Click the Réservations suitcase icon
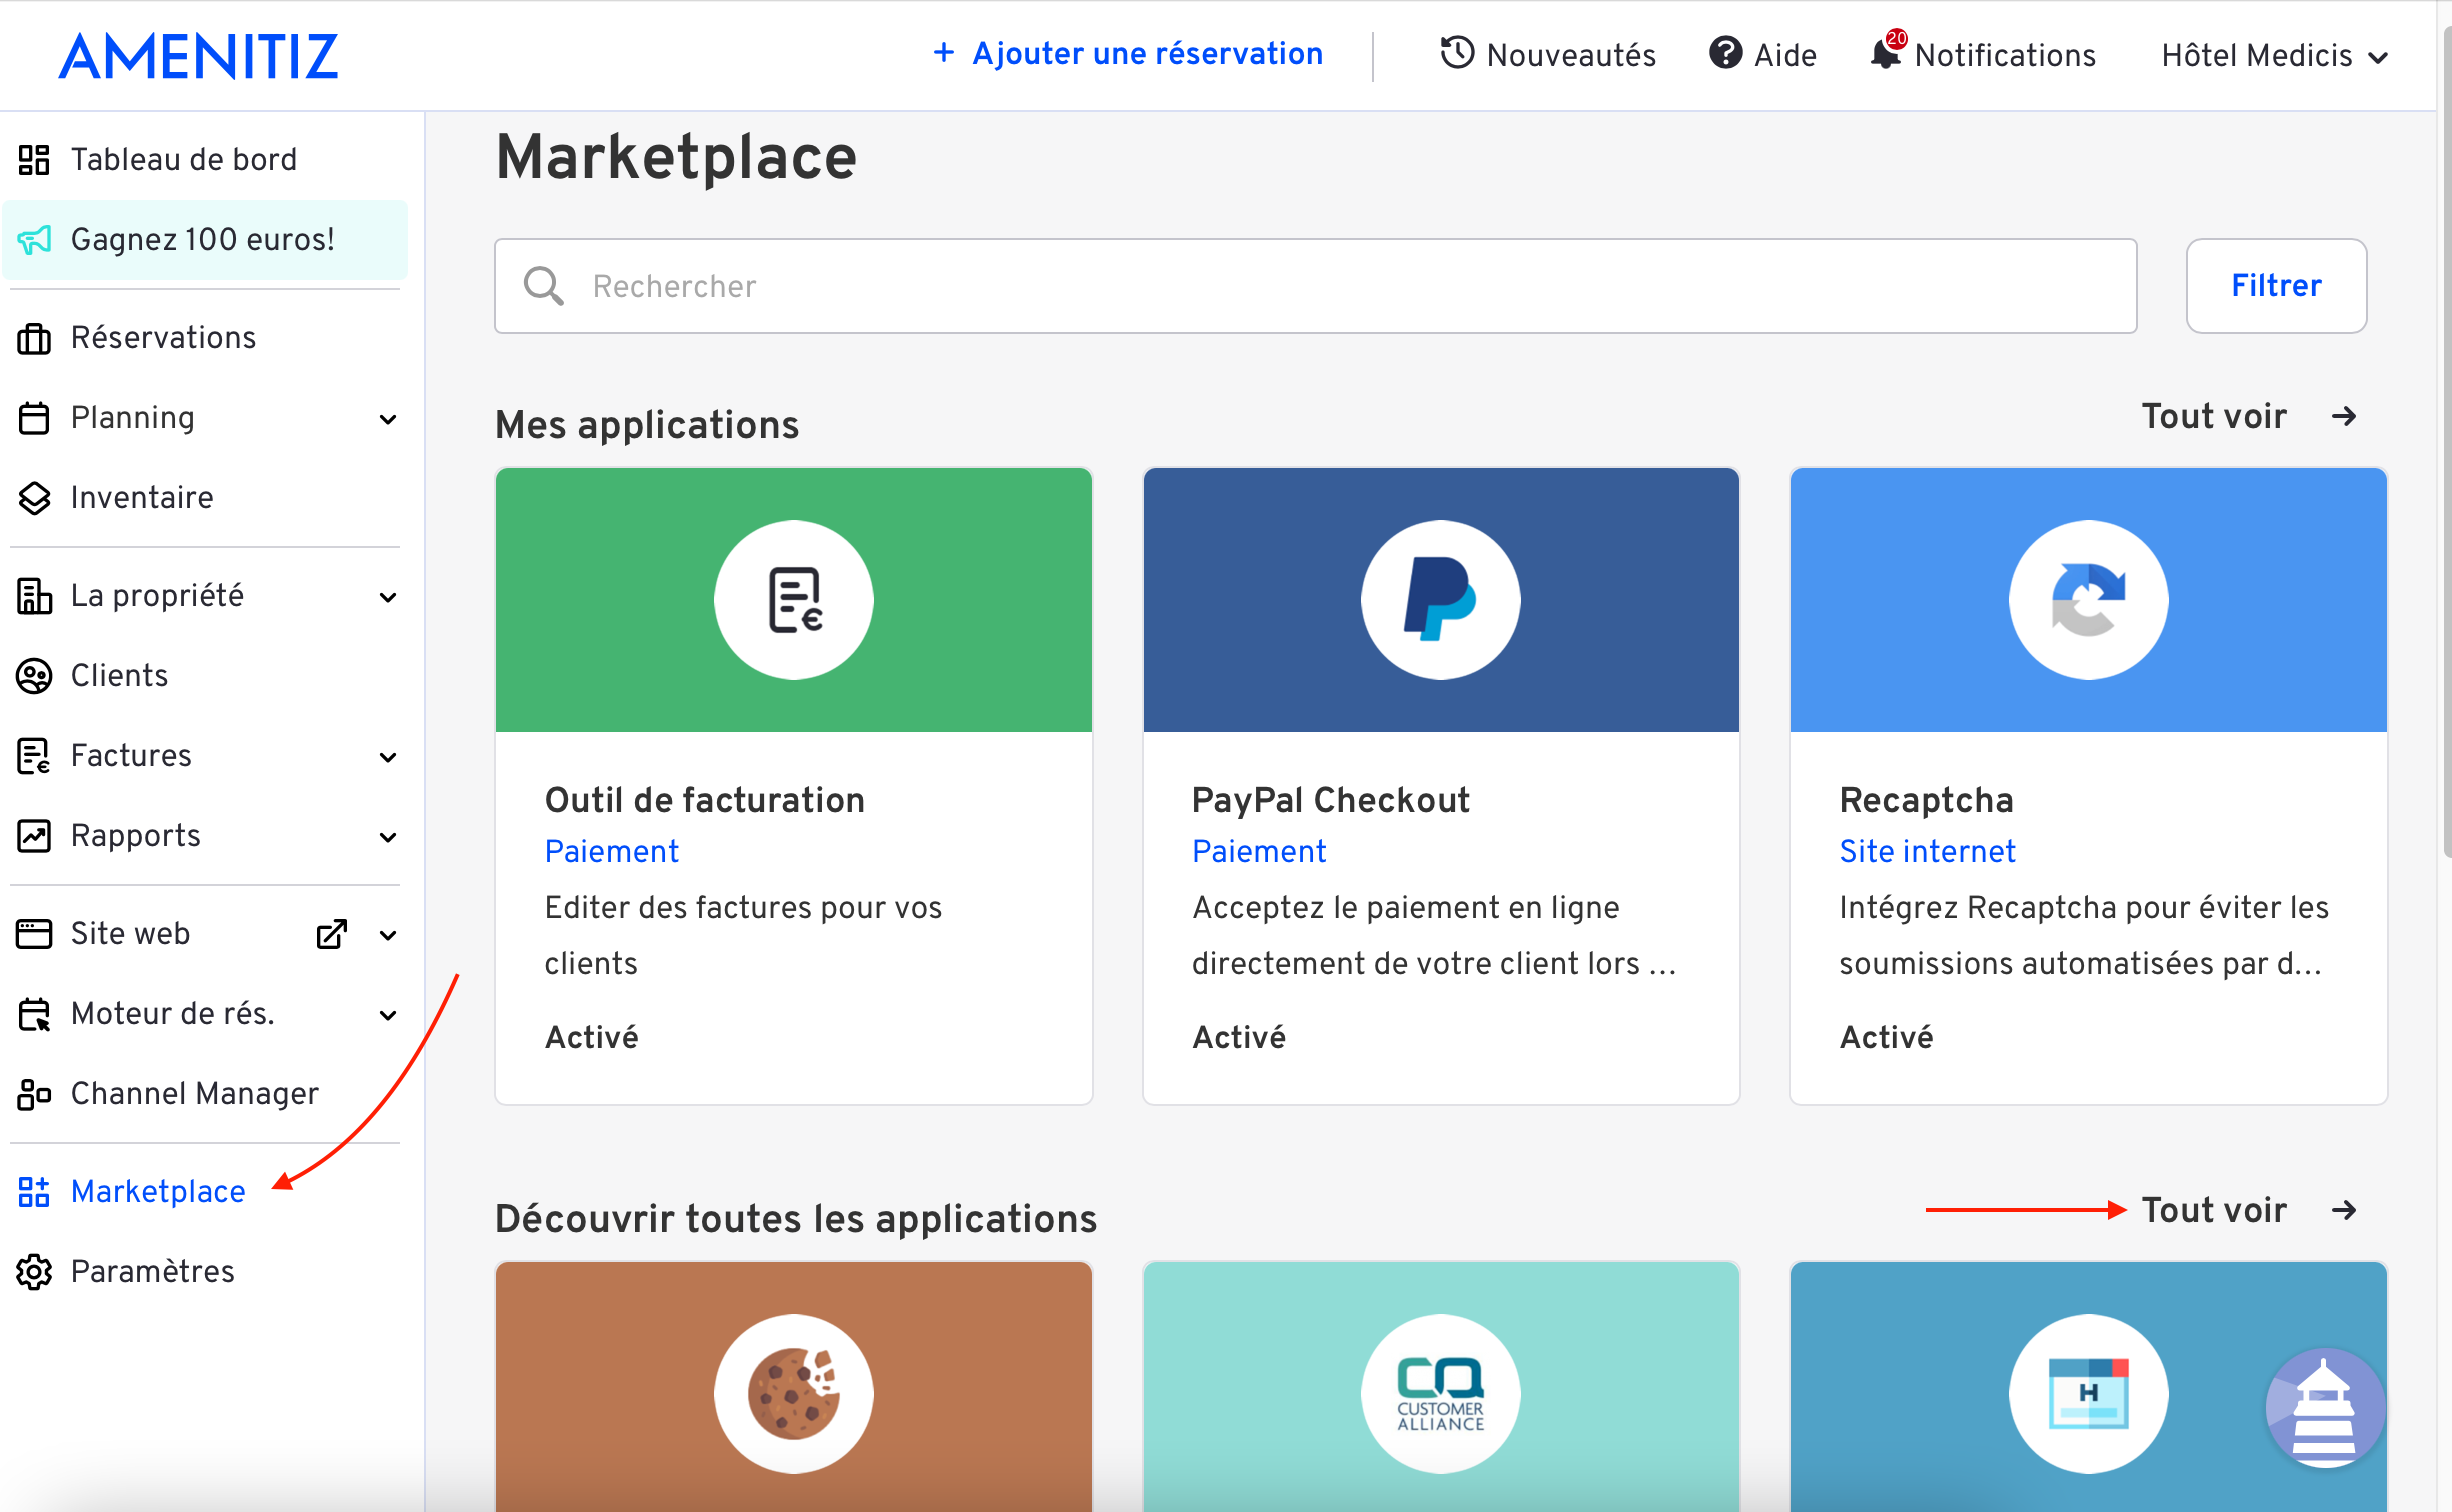The width and height of the screenshot is (2452, 1512). (34, 339)
